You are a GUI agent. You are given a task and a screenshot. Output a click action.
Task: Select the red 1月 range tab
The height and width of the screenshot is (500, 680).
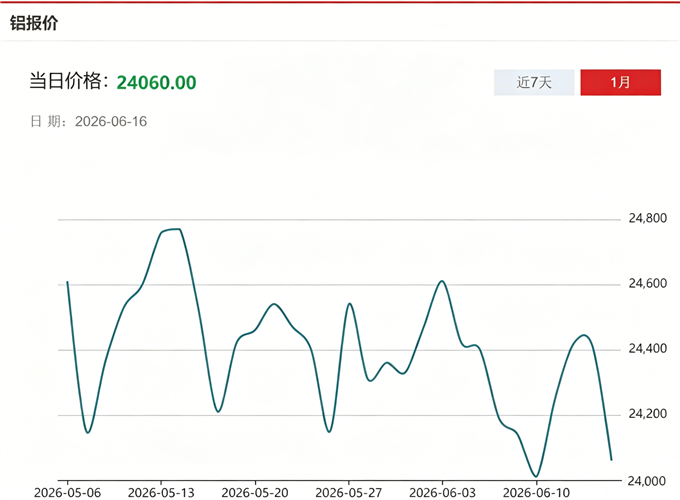point(621,82)
